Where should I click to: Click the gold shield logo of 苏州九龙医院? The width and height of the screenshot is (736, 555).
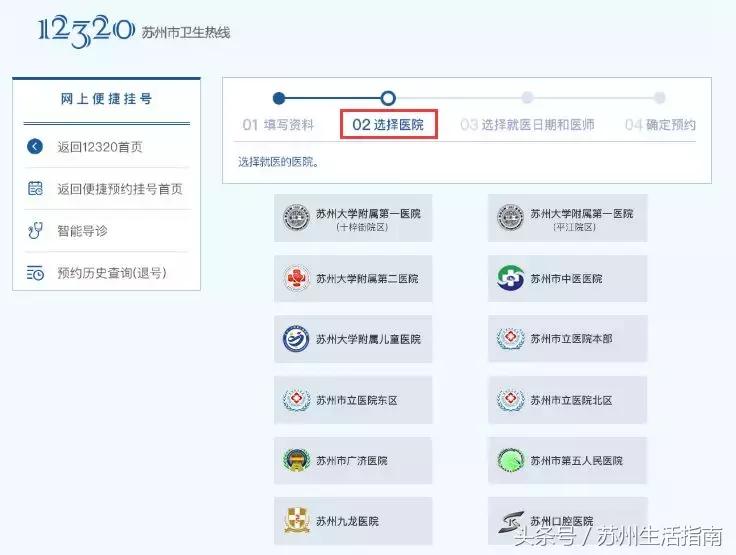tap(297, 521)
